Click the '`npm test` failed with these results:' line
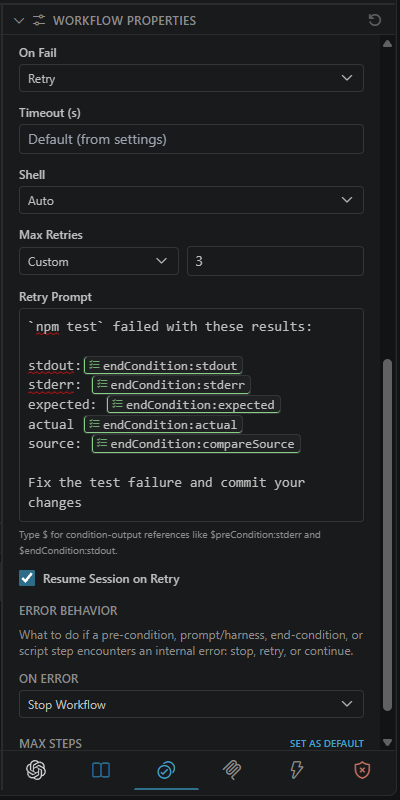400x800 pixels. [170, 327]
